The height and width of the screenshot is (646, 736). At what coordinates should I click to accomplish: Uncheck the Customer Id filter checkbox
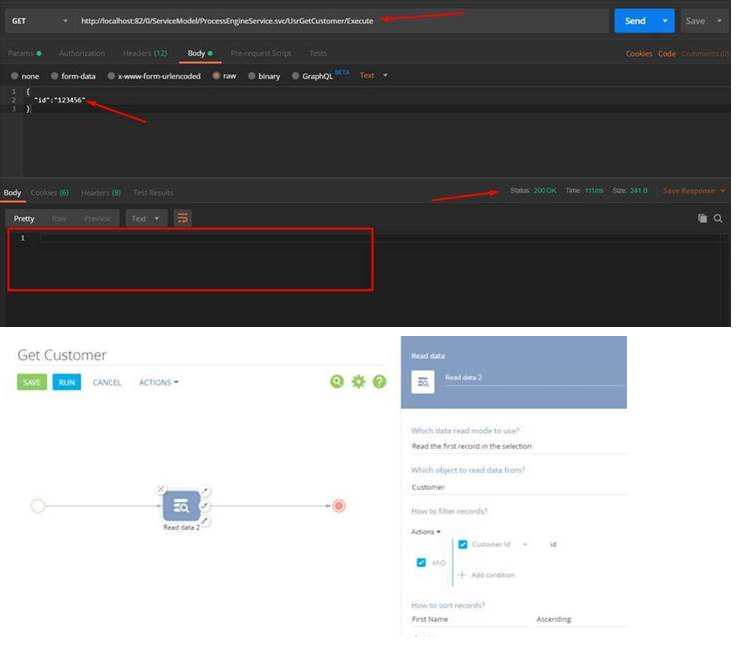pyautogui.click(x=462, y=544)
